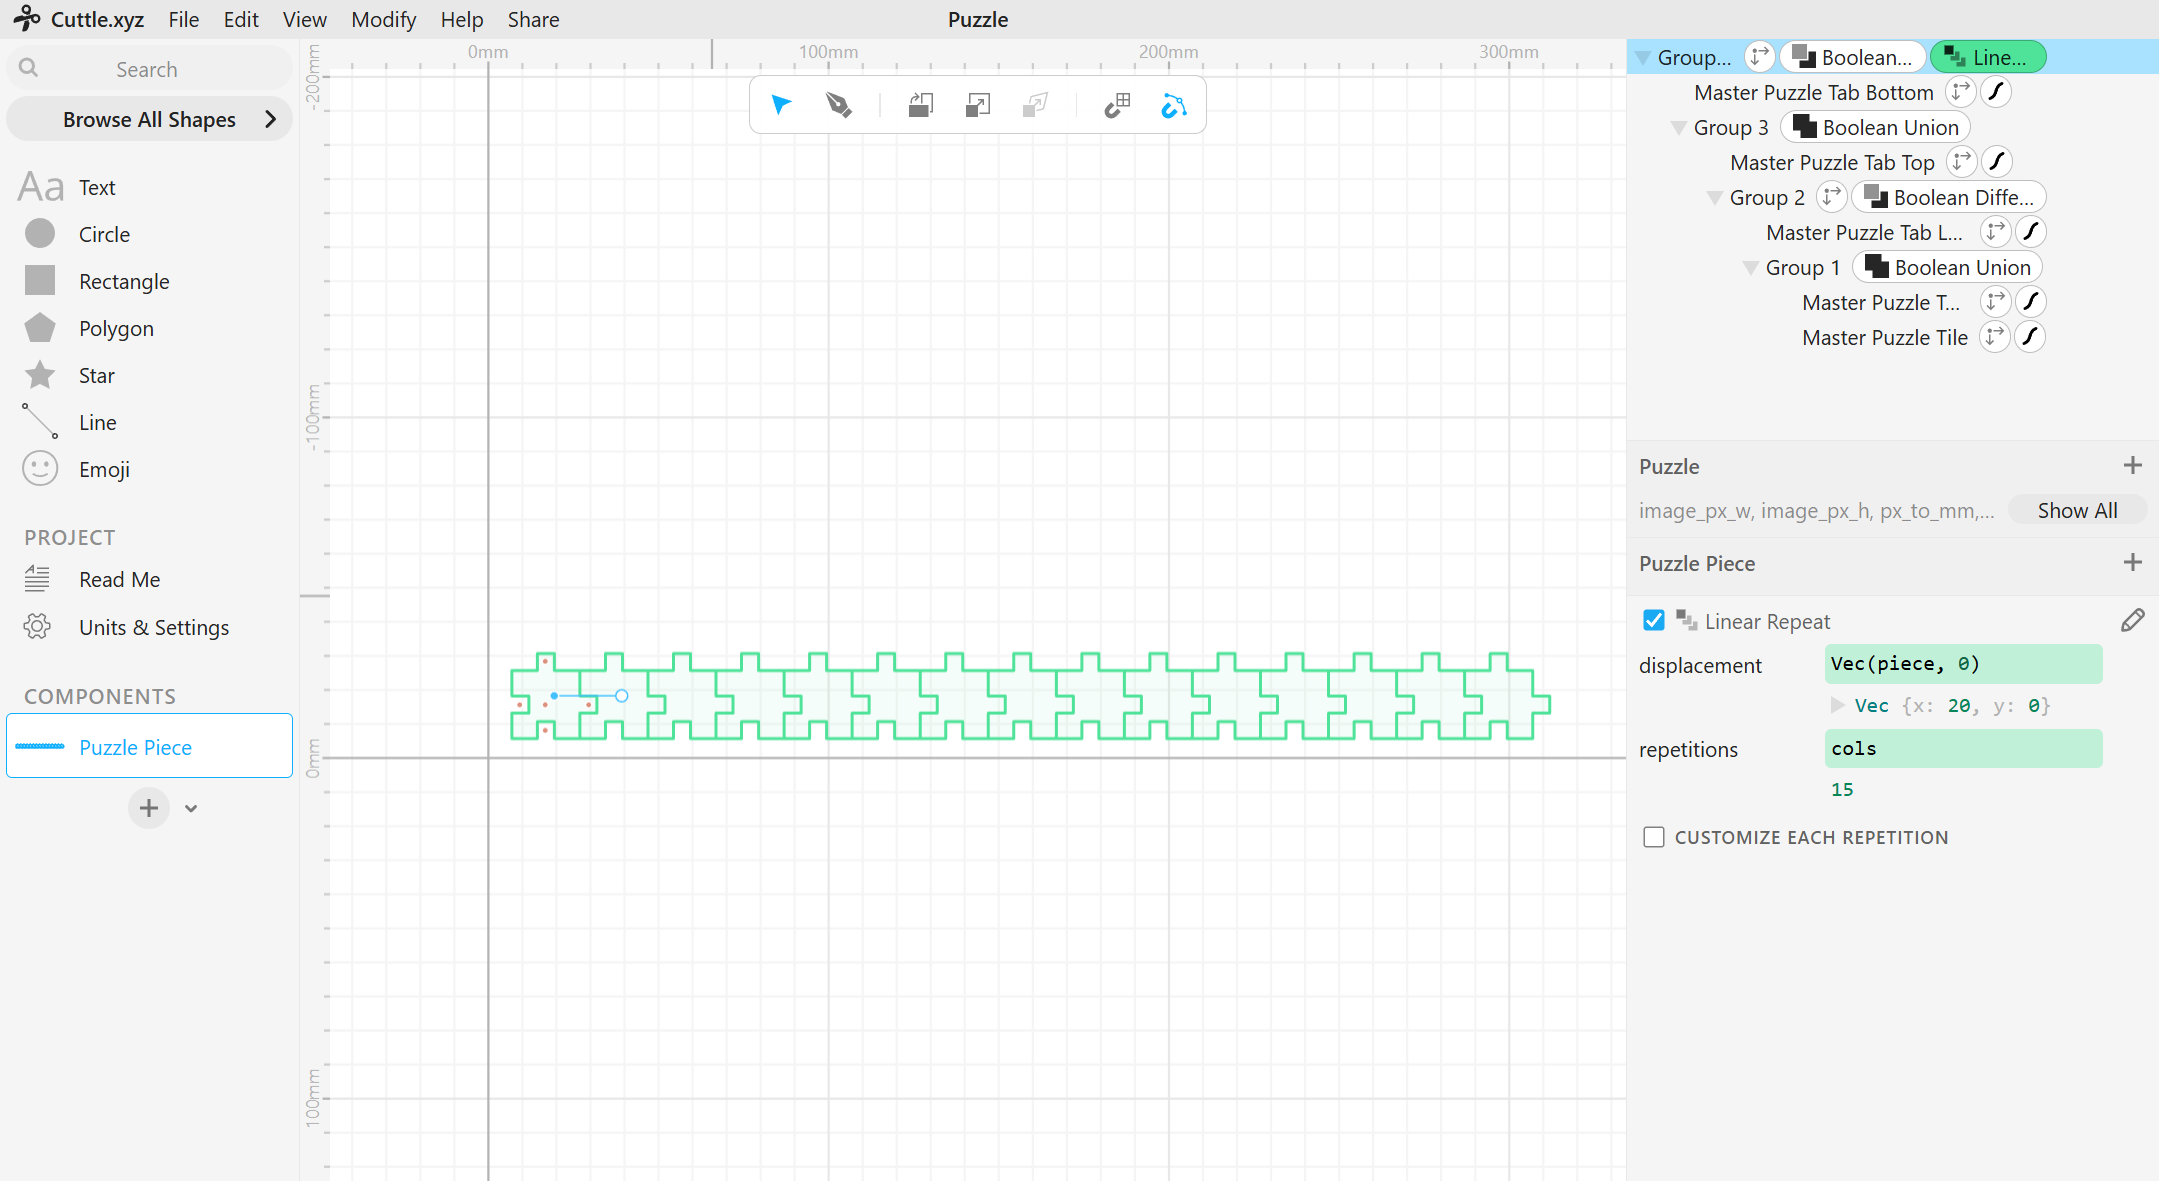
Task: Open the add-component dropdown chevron
Action: [191, 808]
